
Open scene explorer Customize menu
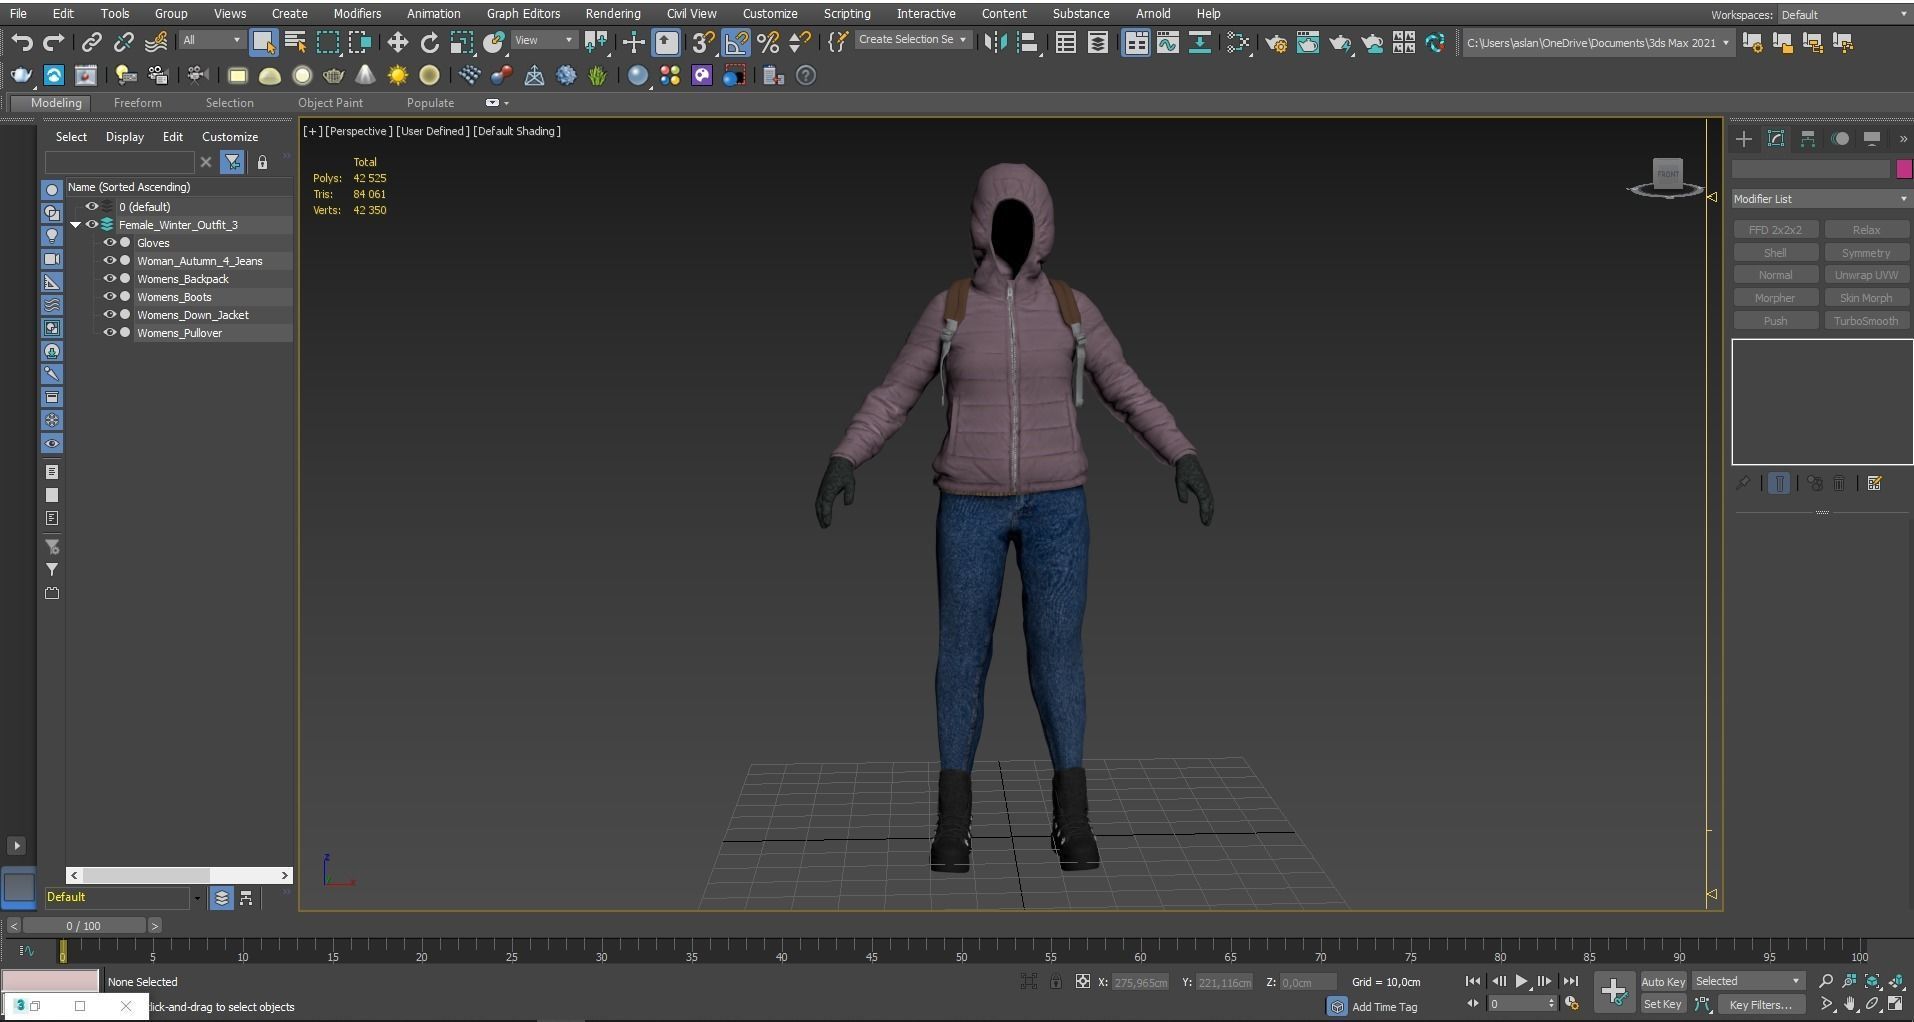pyautogui.click(x=230, y=137)
